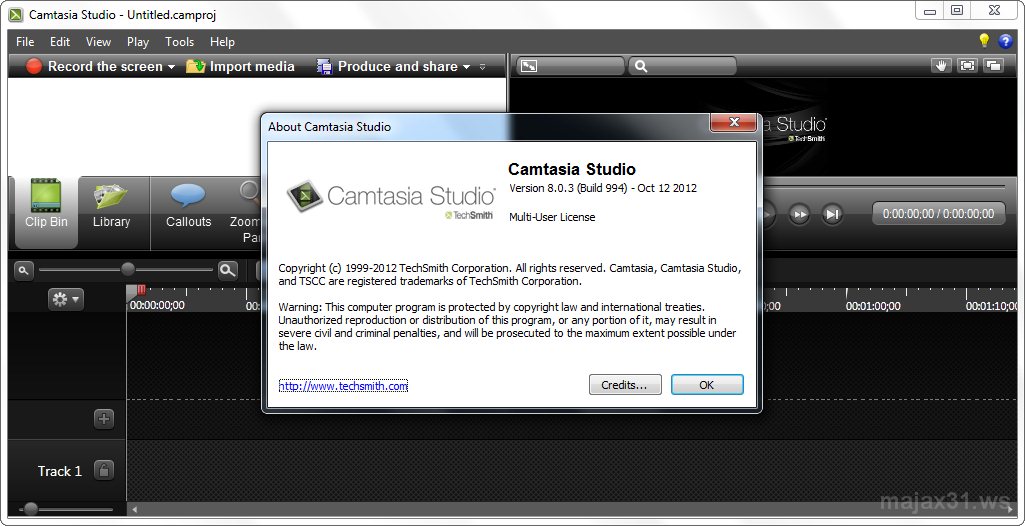The image size is (1025, 526).
Task: Click the Credits... button in About dialog
Action: (x=625, y=385)
